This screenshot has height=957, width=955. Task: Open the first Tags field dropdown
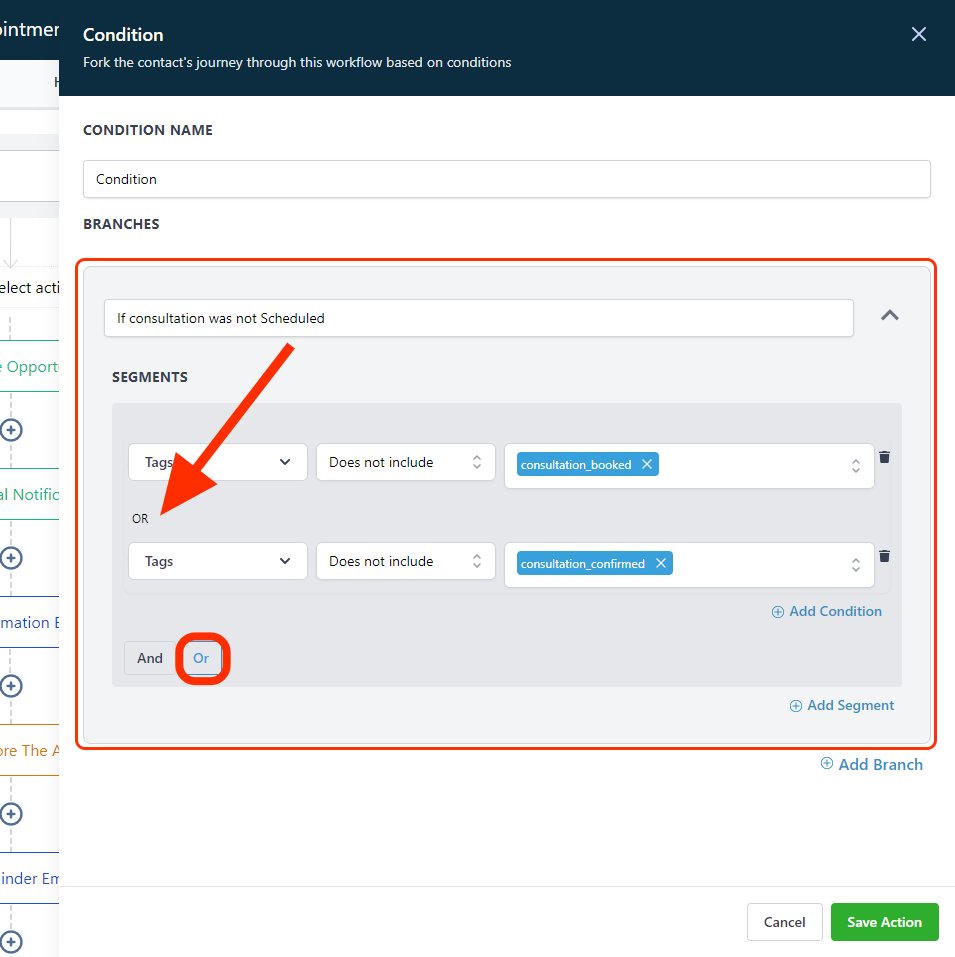(218, 462)
